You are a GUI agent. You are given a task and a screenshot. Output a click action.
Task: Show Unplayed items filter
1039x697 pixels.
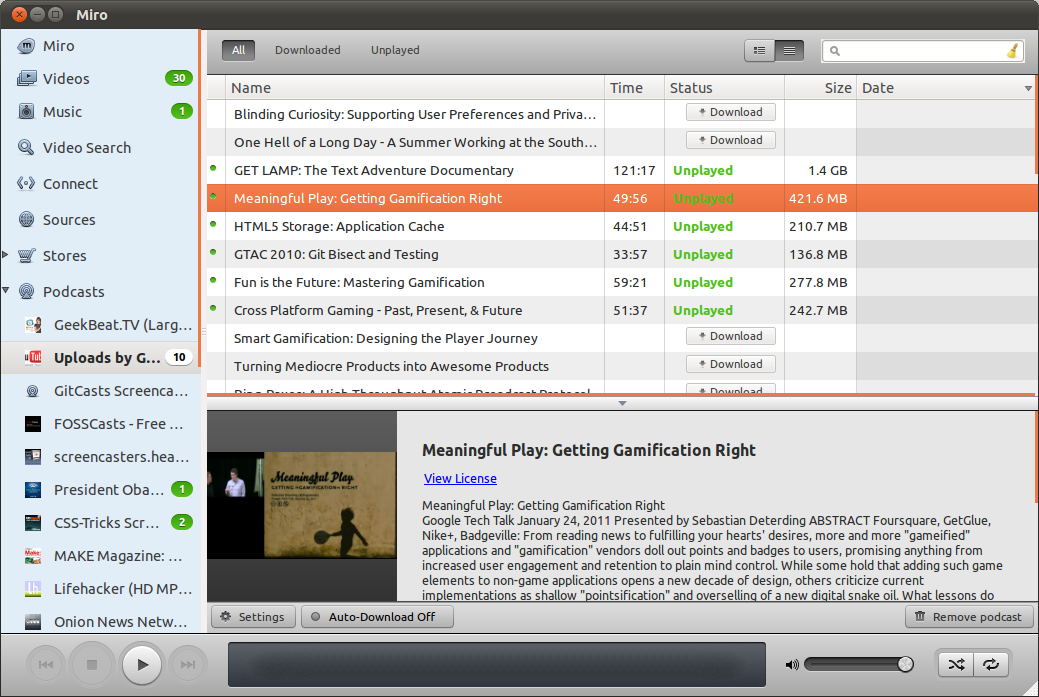point(395,50)
